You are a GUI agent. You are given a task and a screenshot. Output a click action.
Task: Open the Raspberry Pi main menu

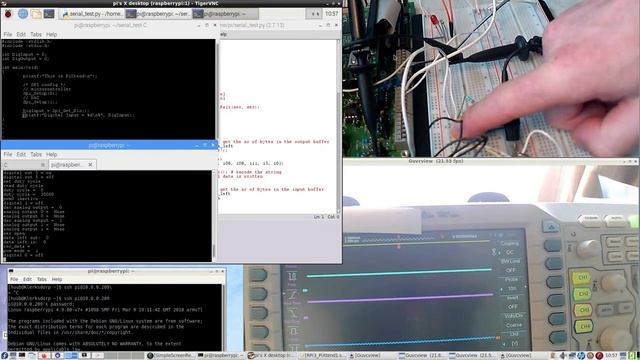click(x=8, y=14)
